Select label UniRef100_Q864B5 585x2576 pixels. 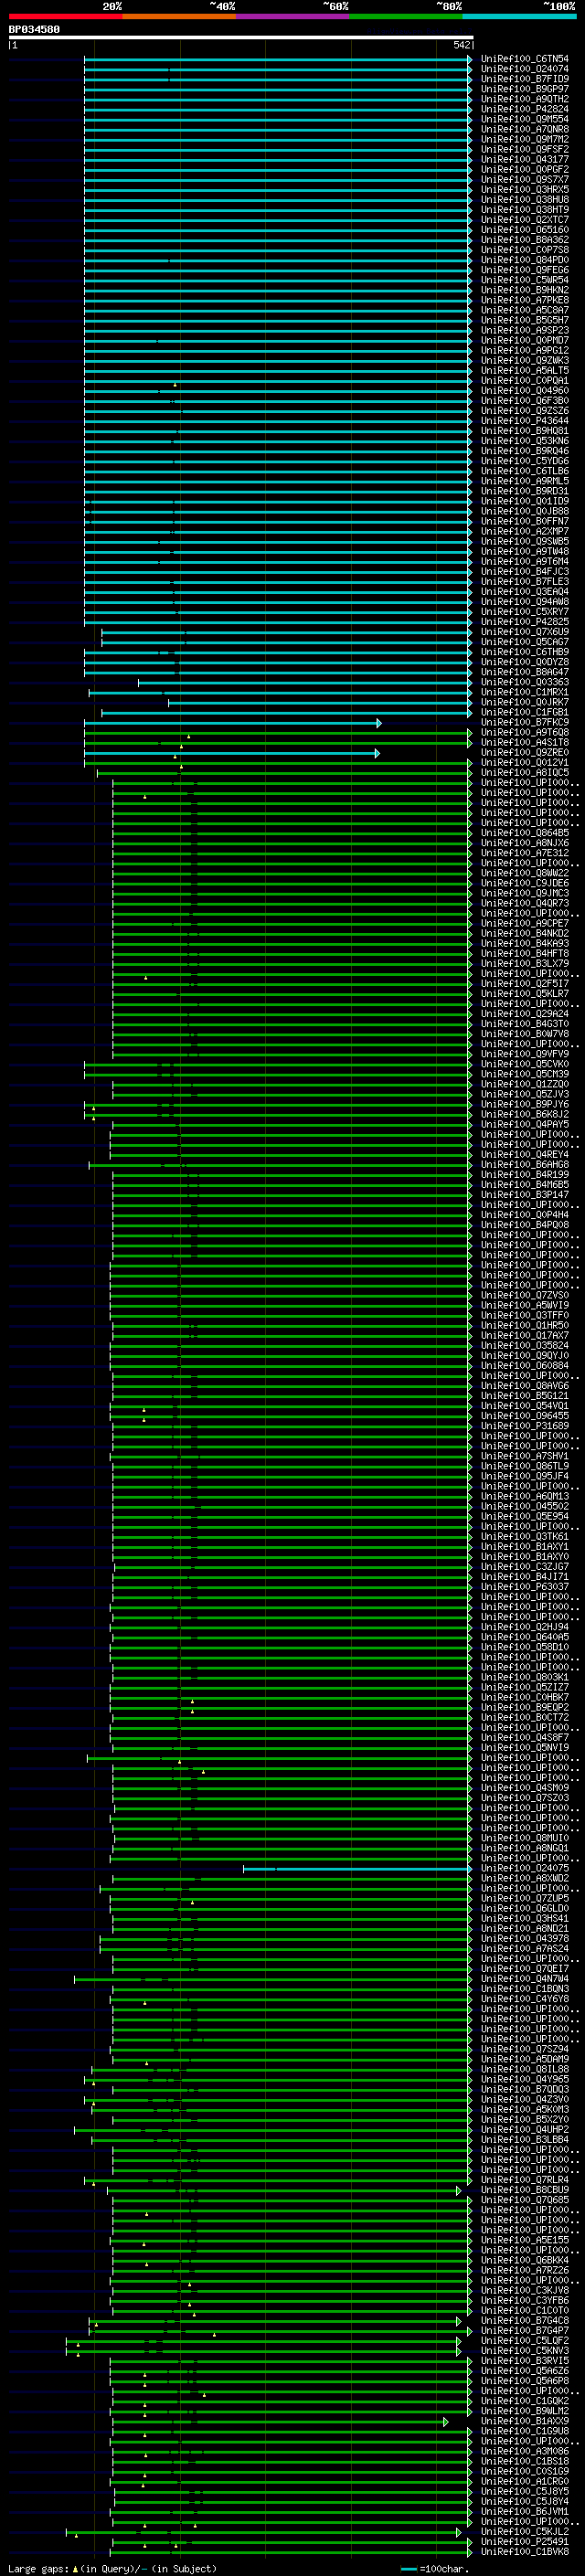[x=525, y=833]
